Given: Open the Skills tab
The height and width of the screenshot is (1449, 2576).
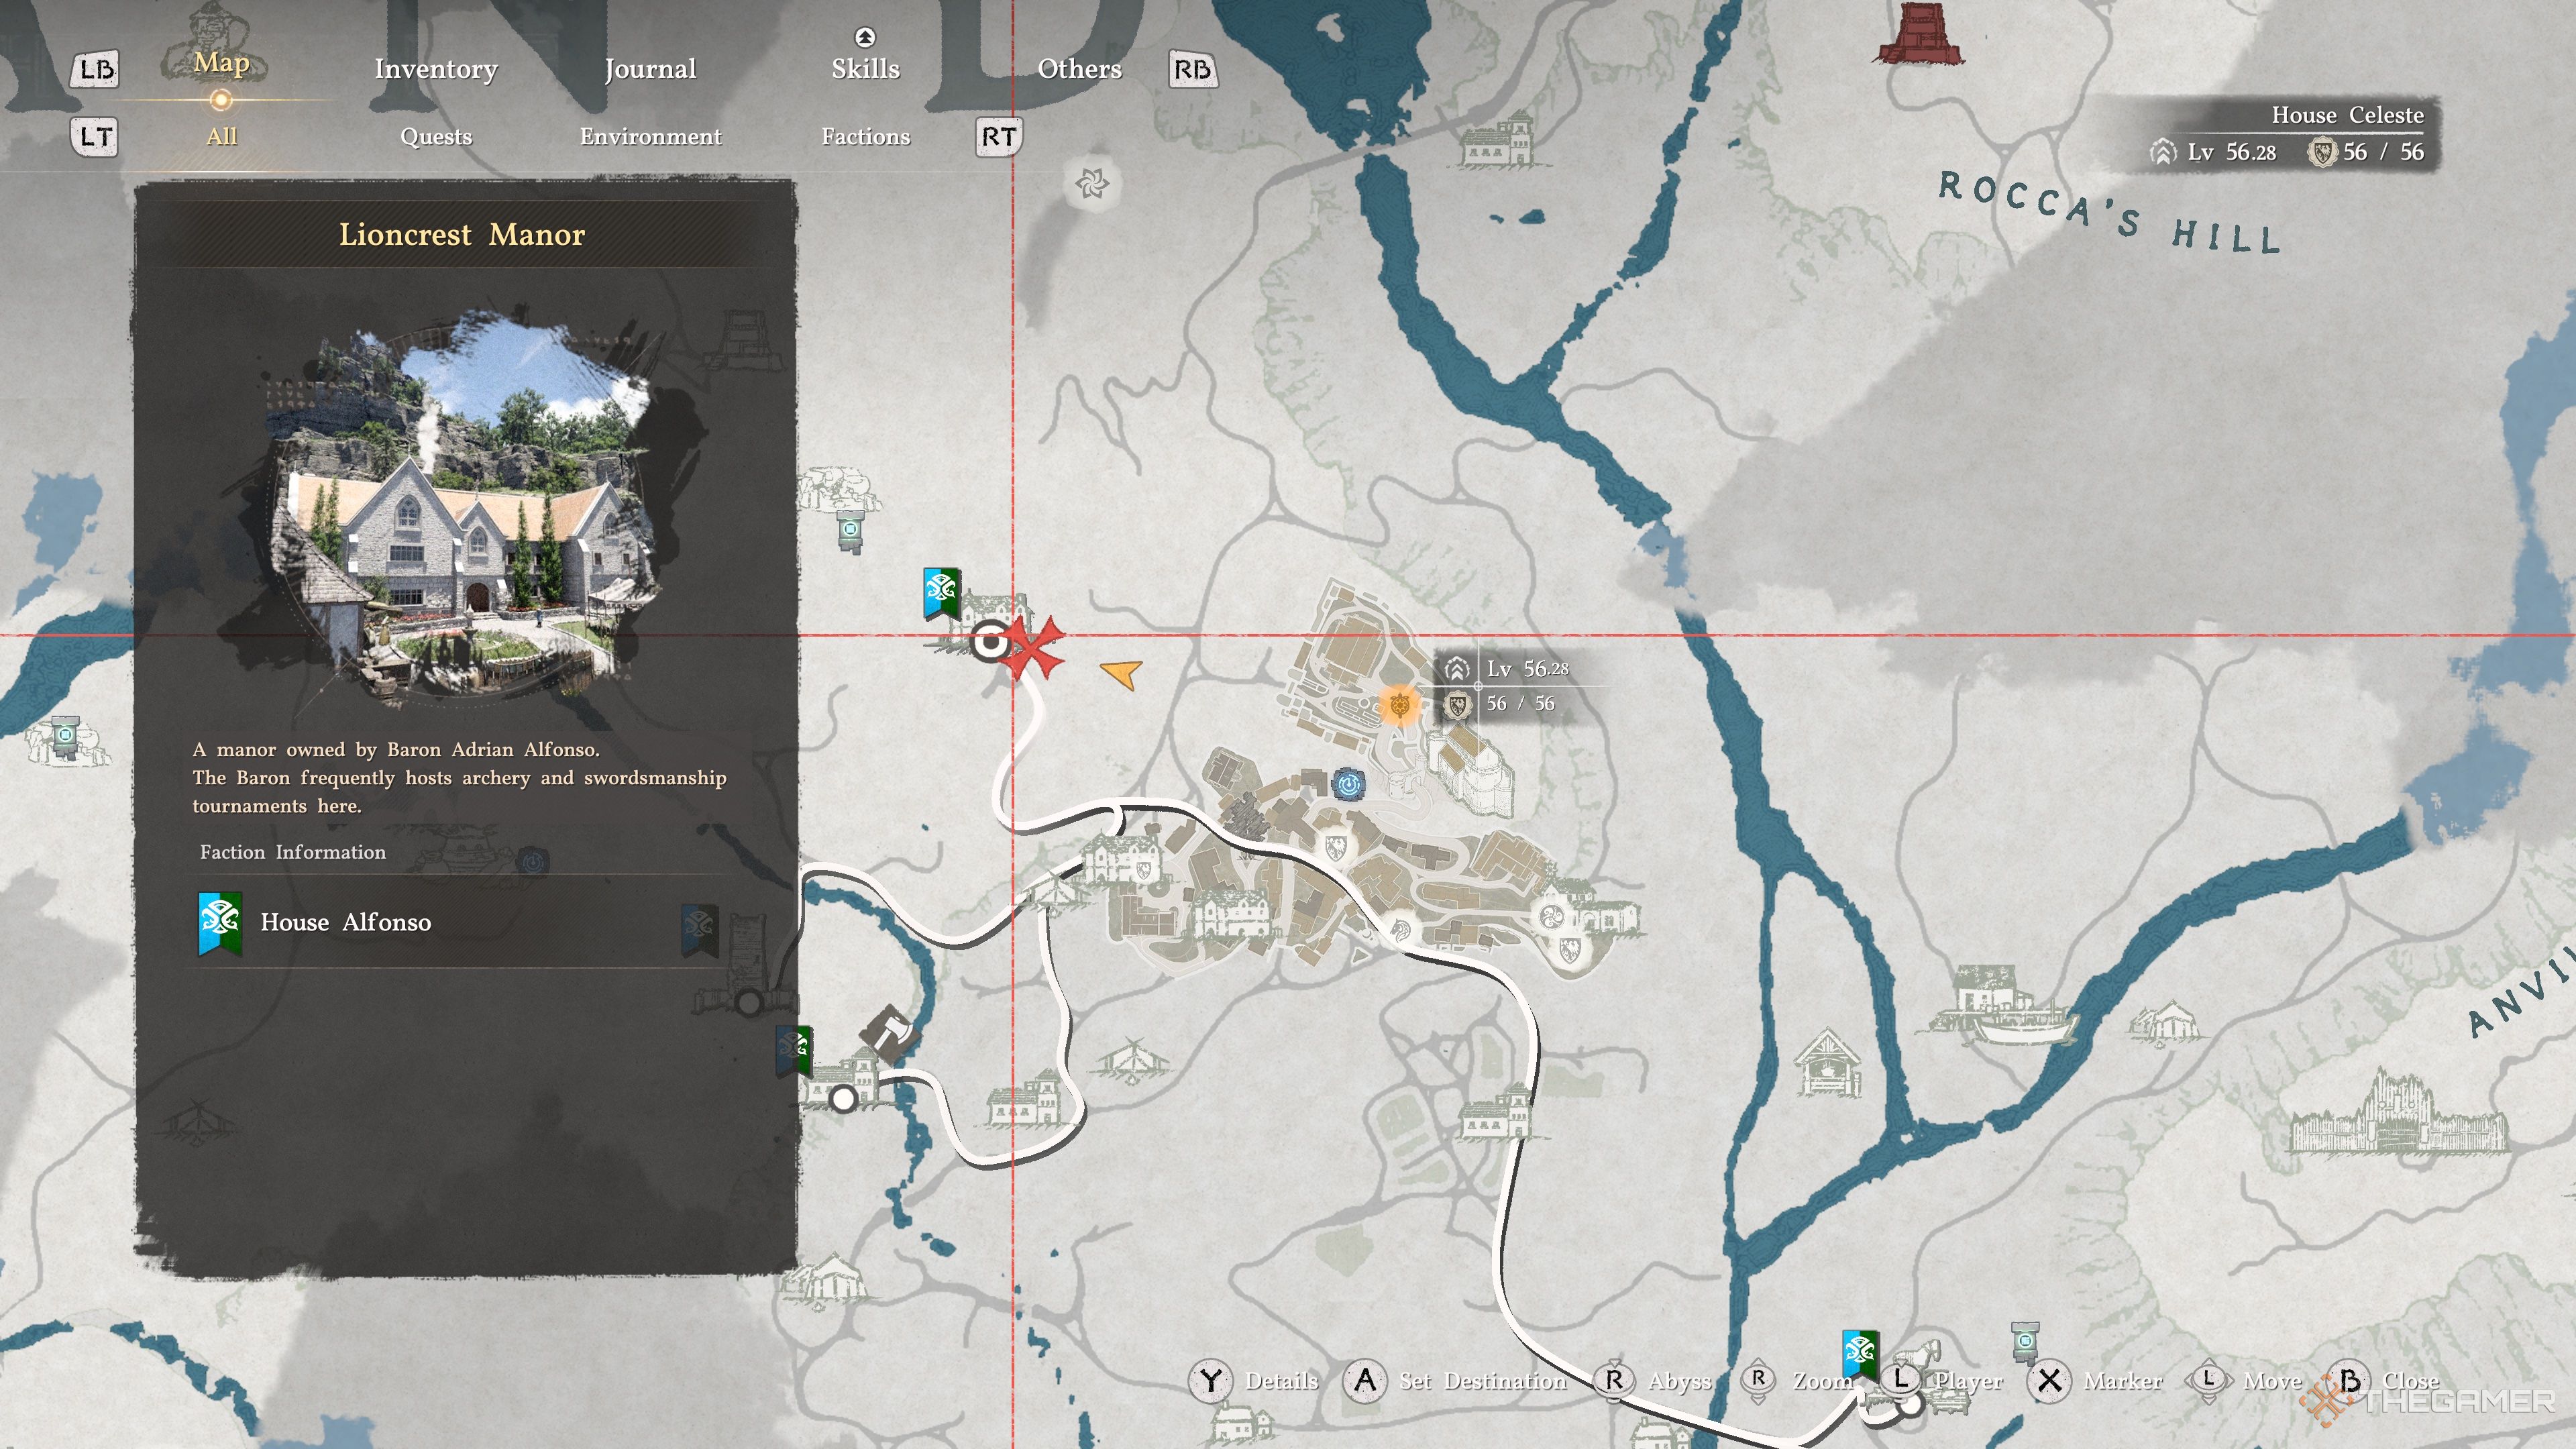Looking at the screenshot, I should click(865, 69).
